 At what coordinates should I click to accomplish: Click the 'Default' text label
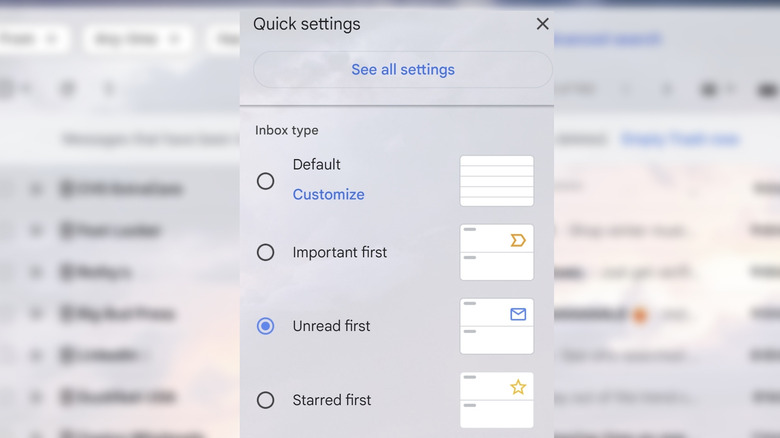316,165
